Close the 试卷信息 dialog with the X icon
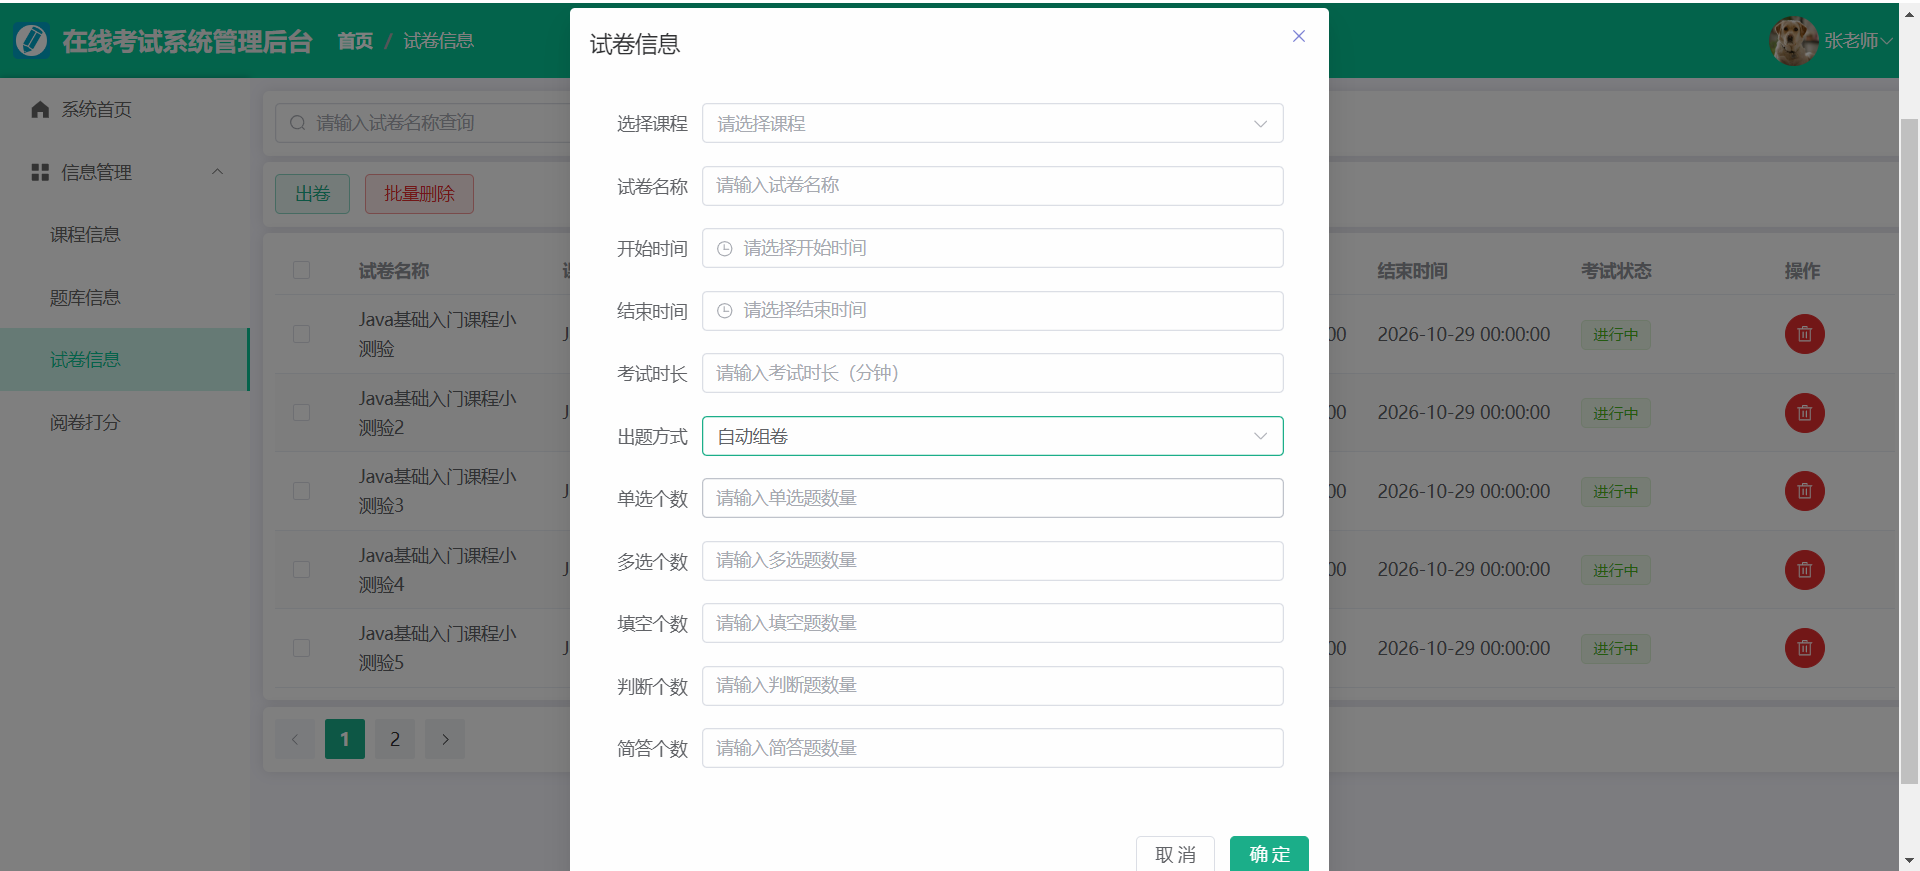The height and width of the screenshot is (871, 1920). (1299, 36)
